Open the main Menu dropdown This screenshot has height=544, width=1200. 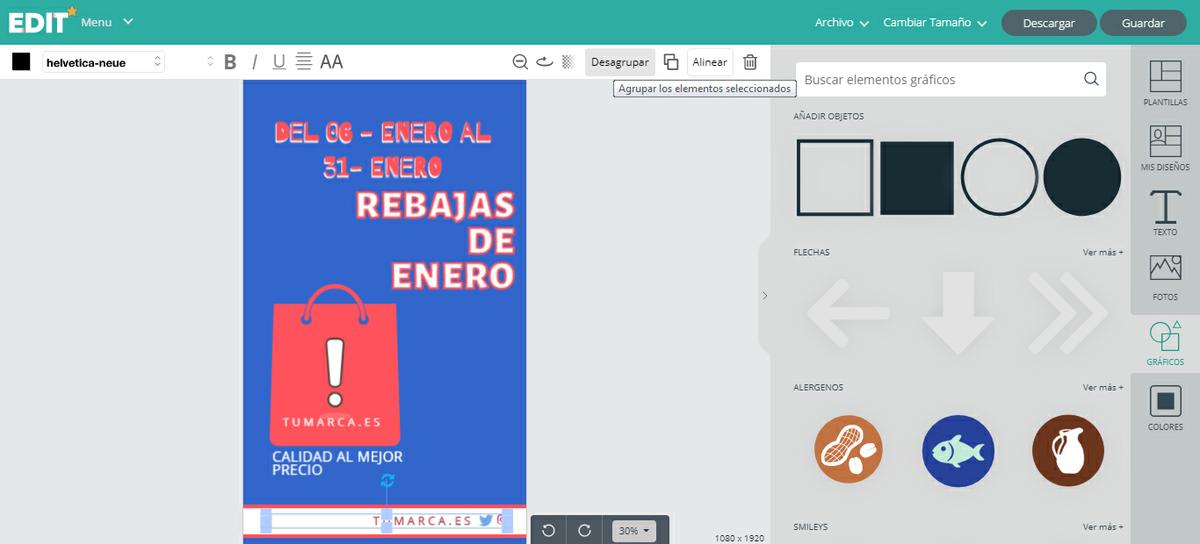[106, 22]
